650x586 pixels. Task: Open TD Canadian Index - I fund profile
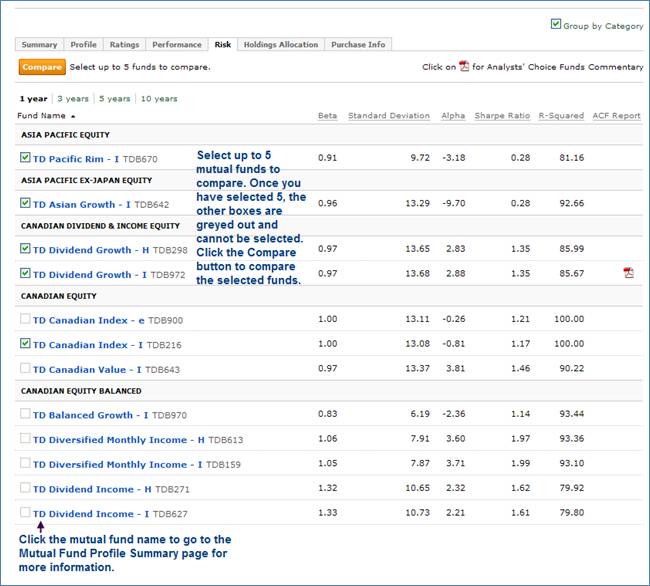[88, 345]
